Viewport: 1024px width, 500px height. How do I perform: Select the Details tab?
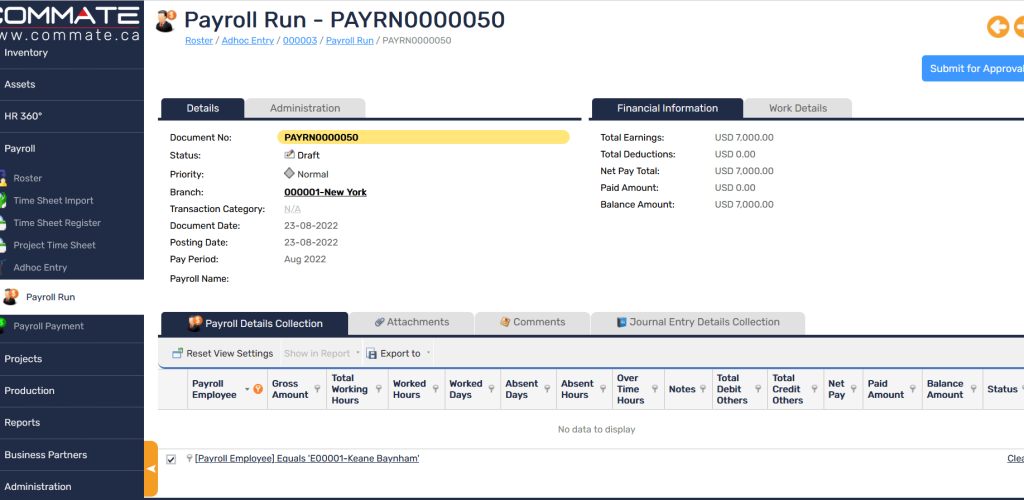(x=202, y=108)
